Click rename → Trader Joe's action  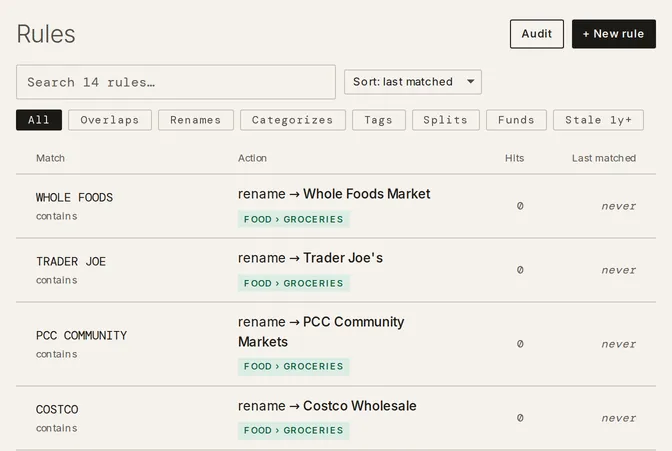tap(310, 258)
